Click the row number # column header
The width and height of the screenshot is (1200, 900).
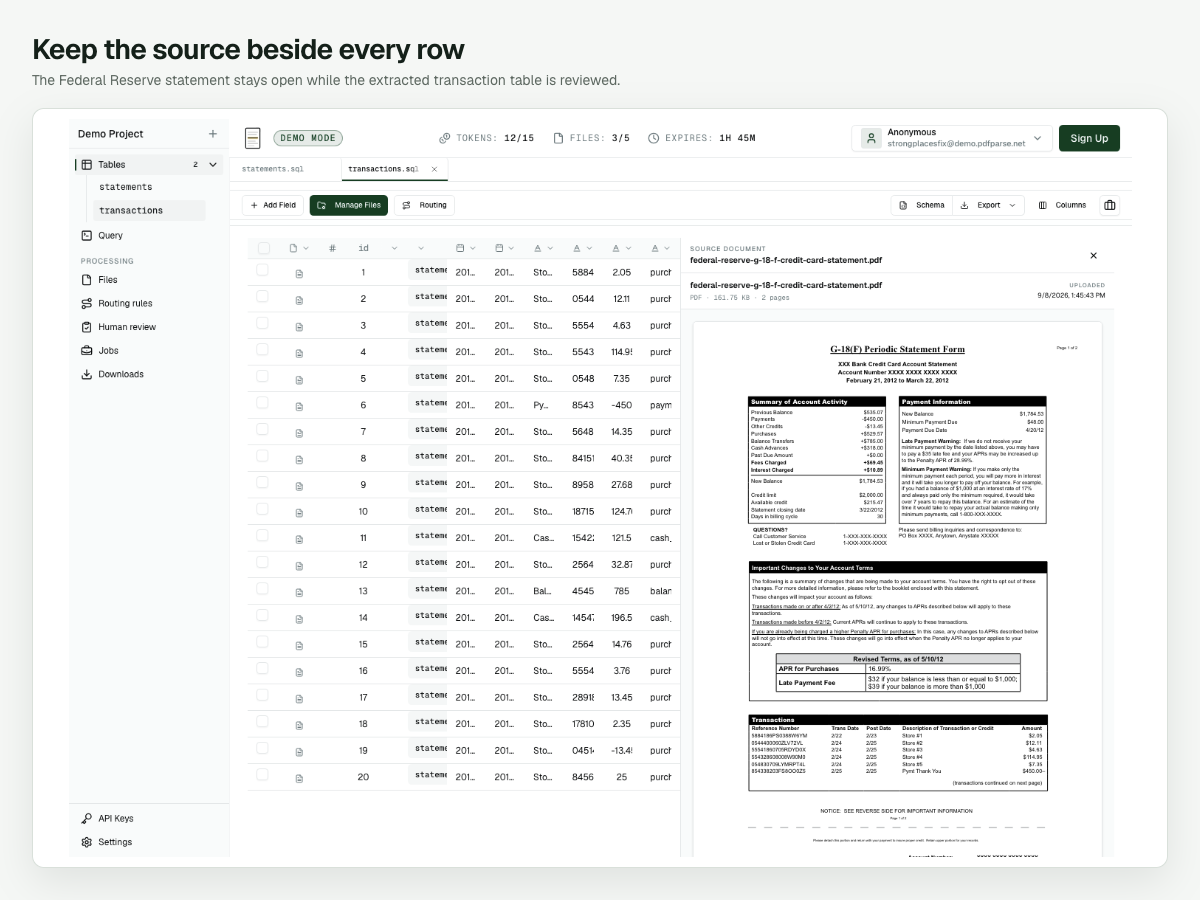tap(332, 248)
